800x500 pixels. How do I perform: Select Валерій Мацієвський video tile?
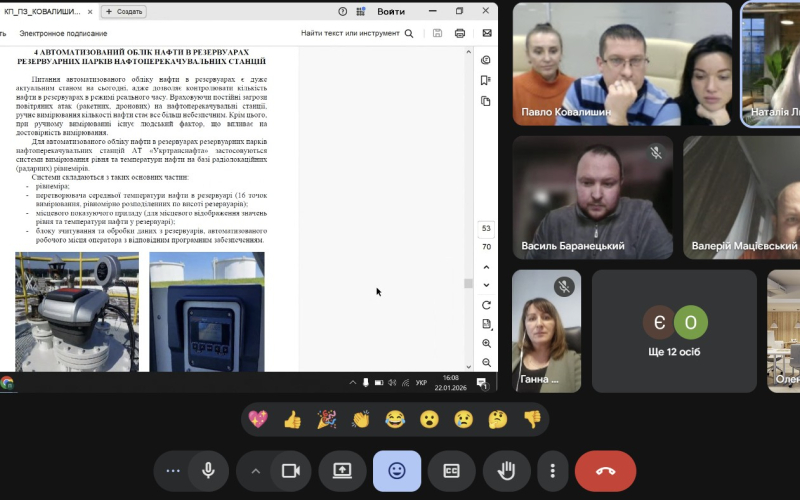(742, 197)
